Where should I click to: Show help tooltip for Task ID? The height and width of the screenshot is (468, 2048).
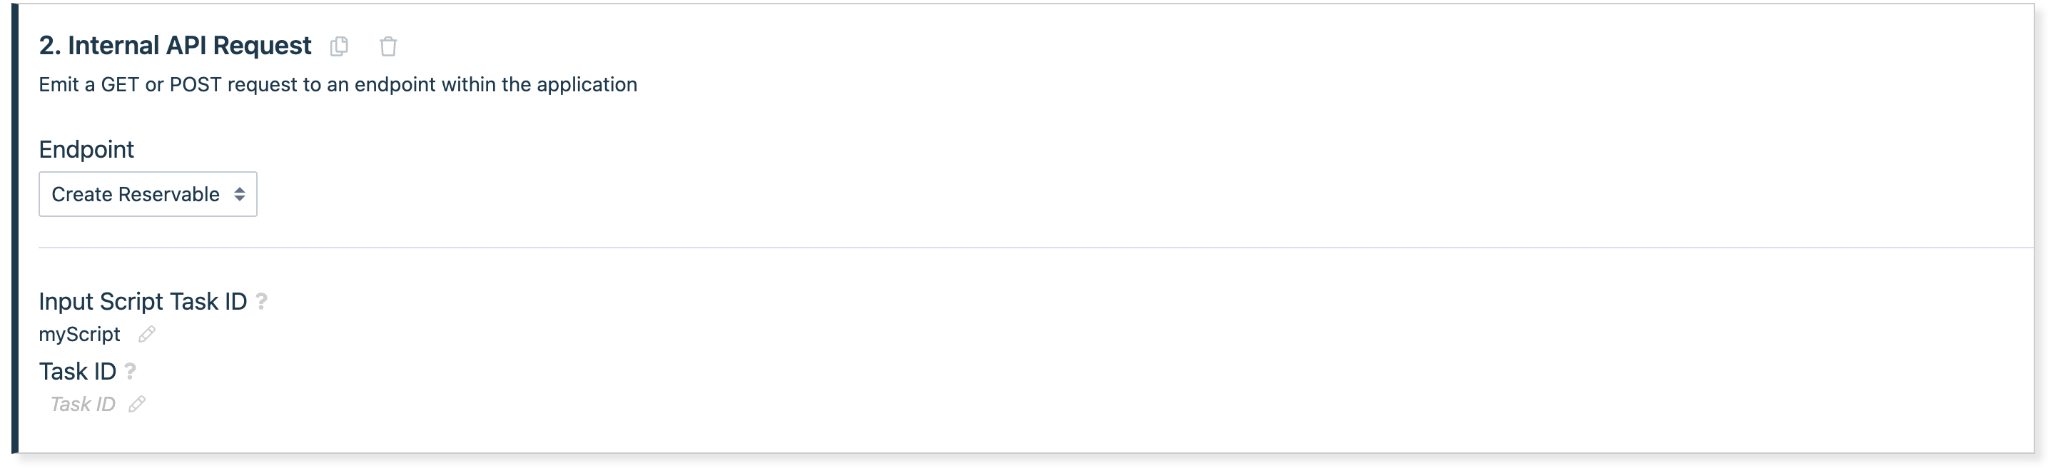(130, 371)
